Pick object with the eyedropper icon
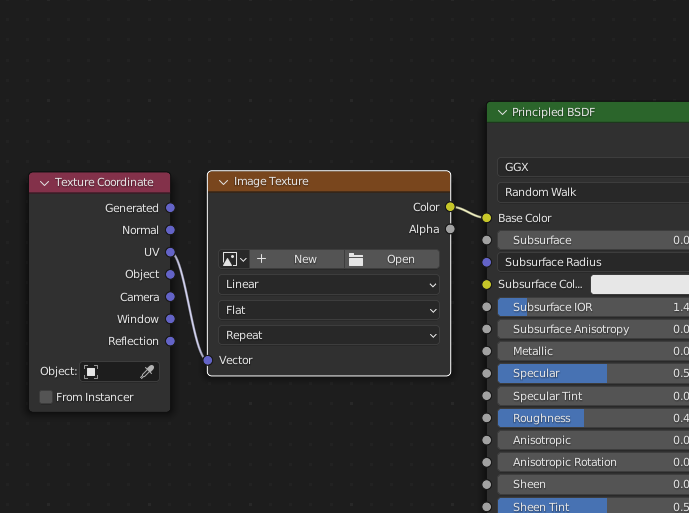The image size is (689, 513). [147, 371]
